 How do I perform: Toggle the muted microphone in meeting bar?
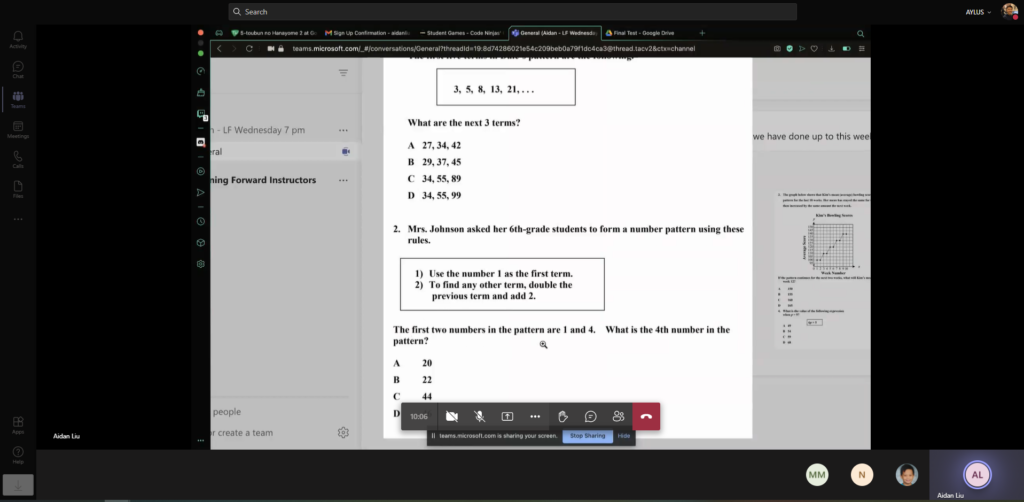tap(479, 416)
